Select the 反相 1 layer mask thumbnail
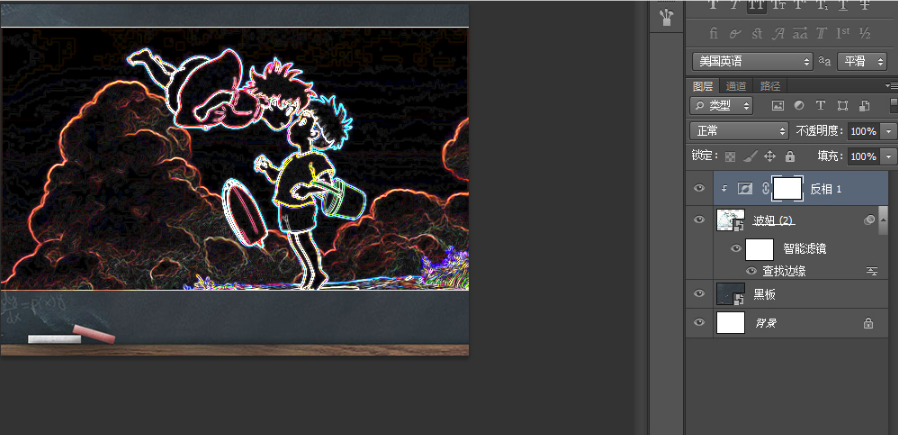The height and width of the screenshot is (435, 898). pyautogui.click(x=786, y=188)
